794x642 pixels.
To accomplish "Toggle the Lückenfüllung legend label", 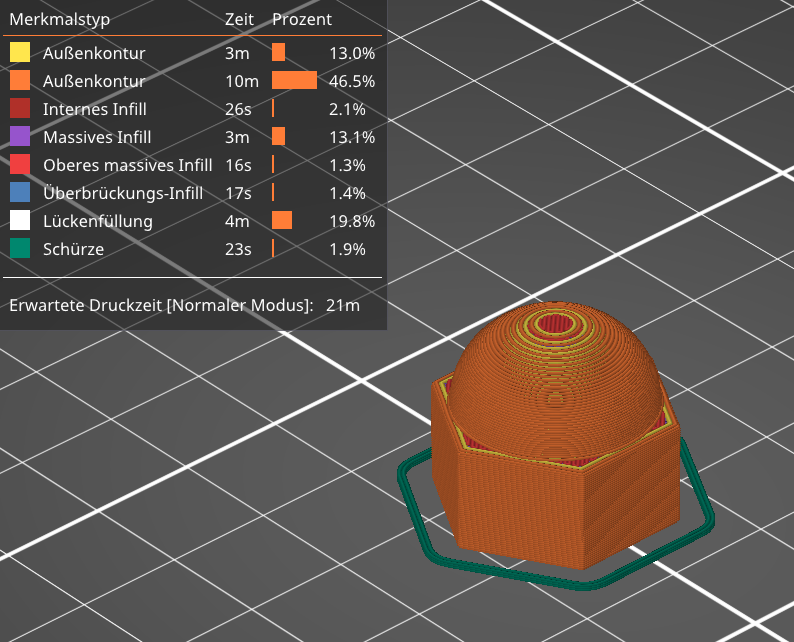I will tap(98, 221).
